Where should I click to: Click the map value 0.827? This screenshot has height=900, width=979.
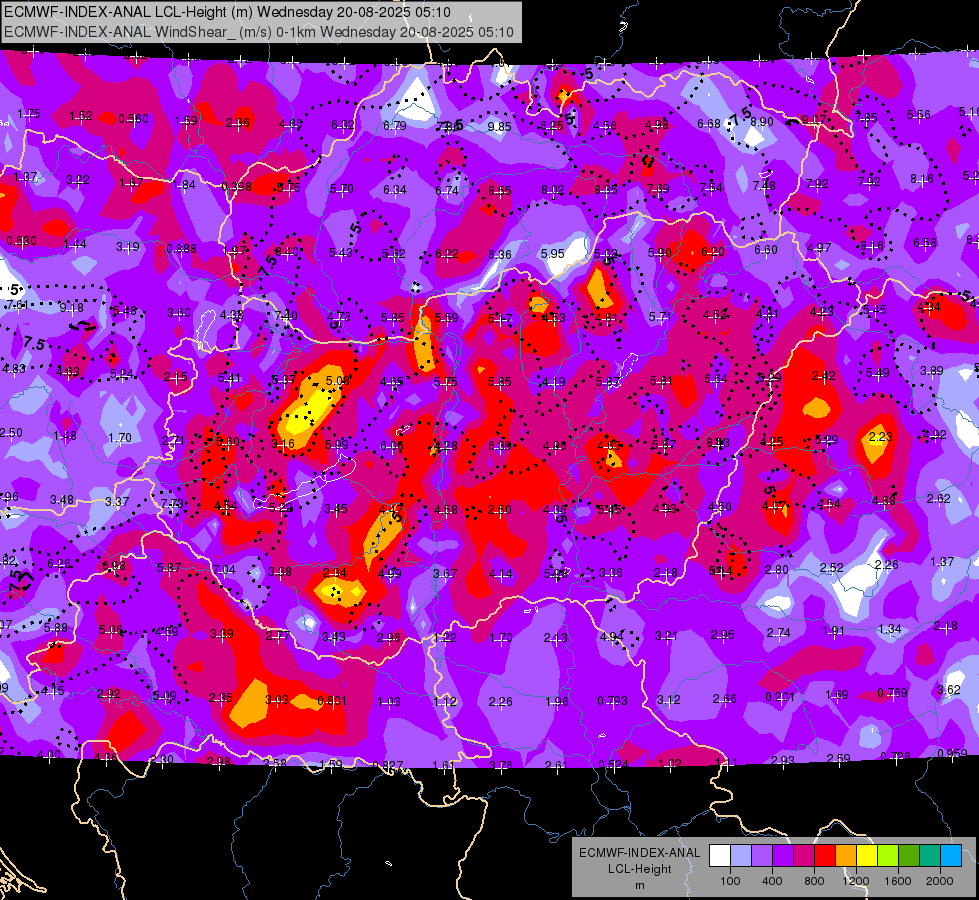388,766
